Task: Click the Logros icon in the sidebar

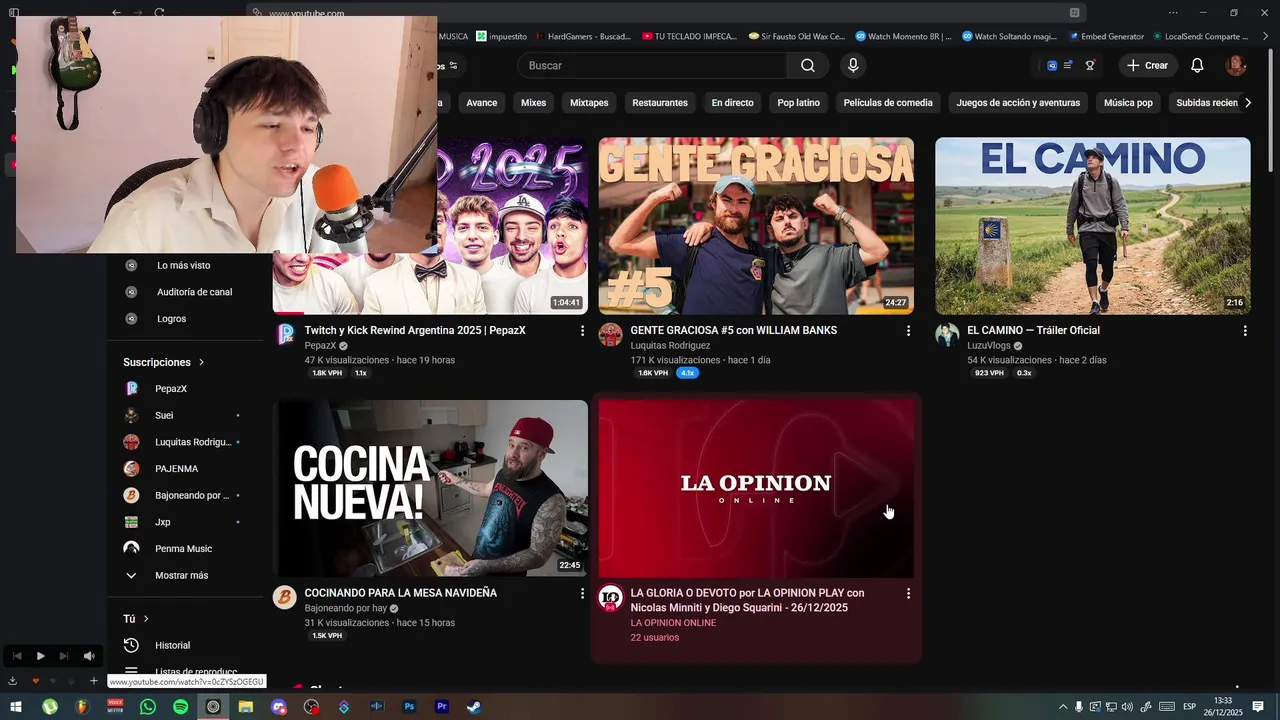Action: (x=131, y=319)
